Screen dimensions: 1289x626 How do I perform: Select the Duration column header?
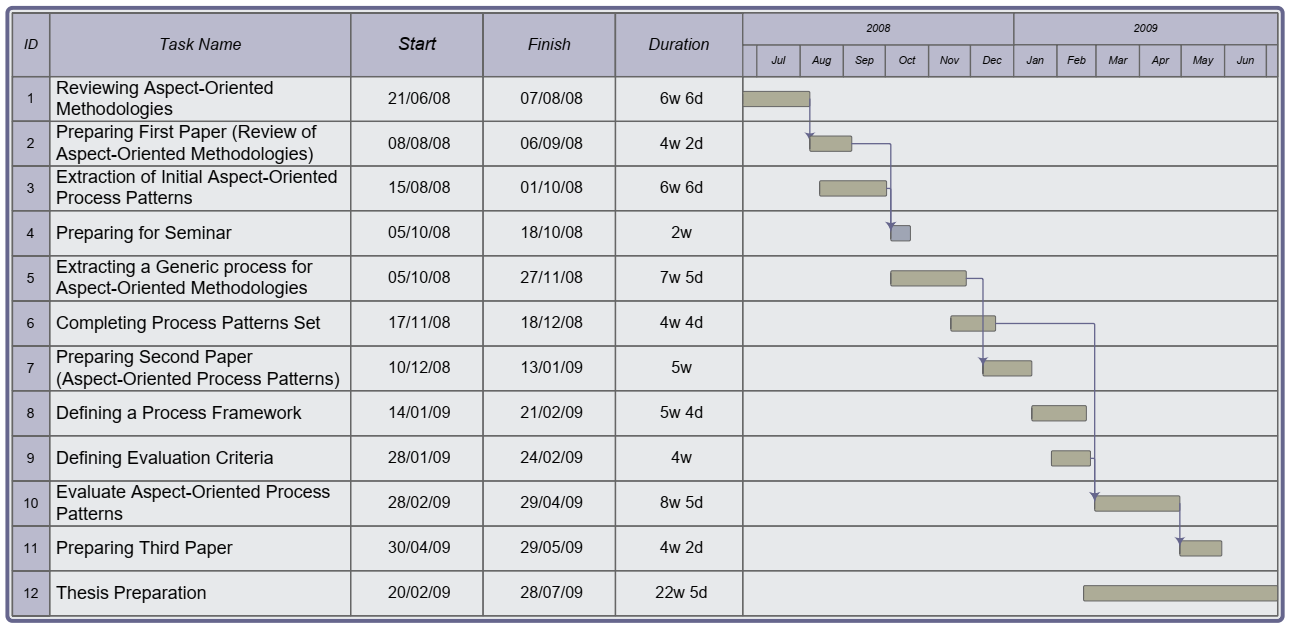click(679, 45)
